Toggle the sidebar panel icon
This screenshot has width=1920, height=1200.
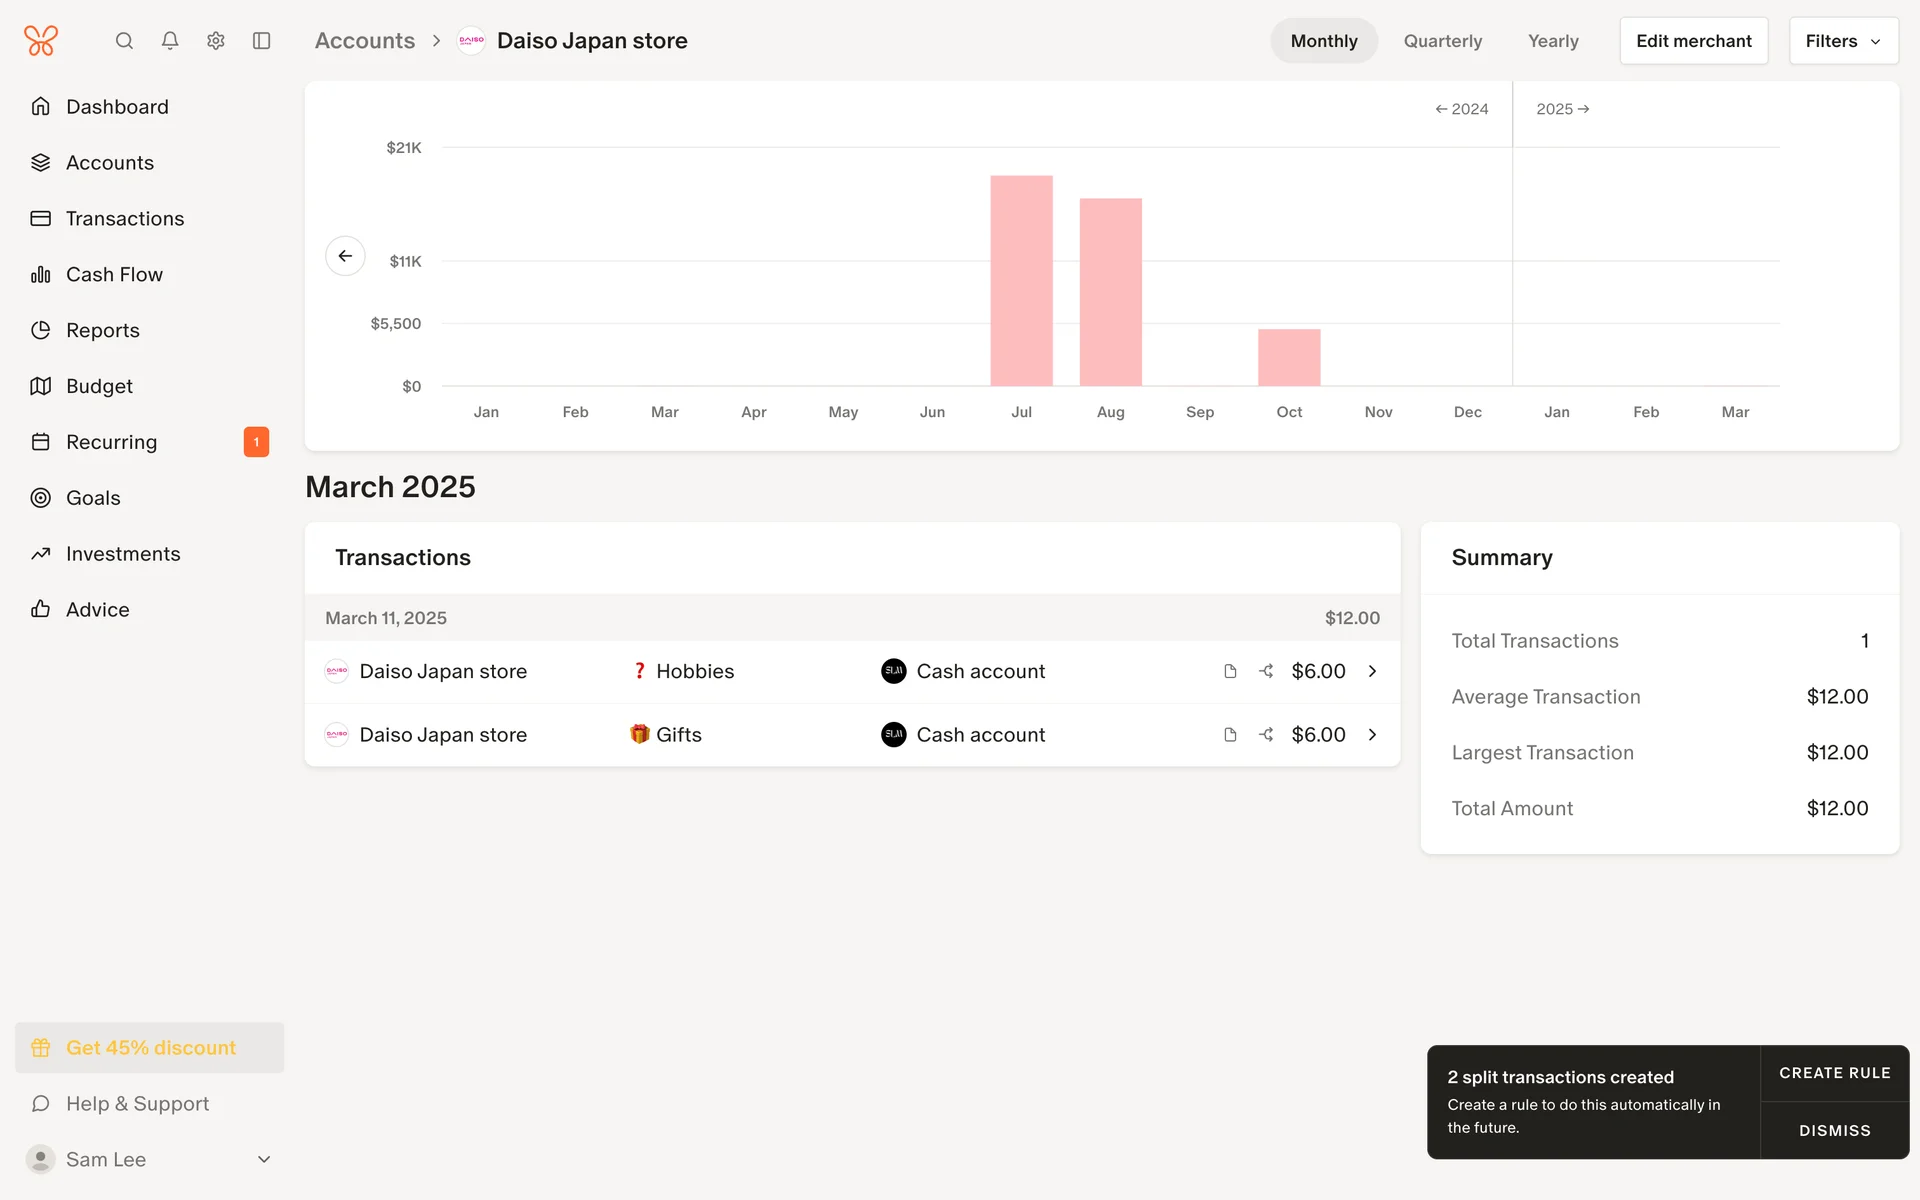point(262,41)
